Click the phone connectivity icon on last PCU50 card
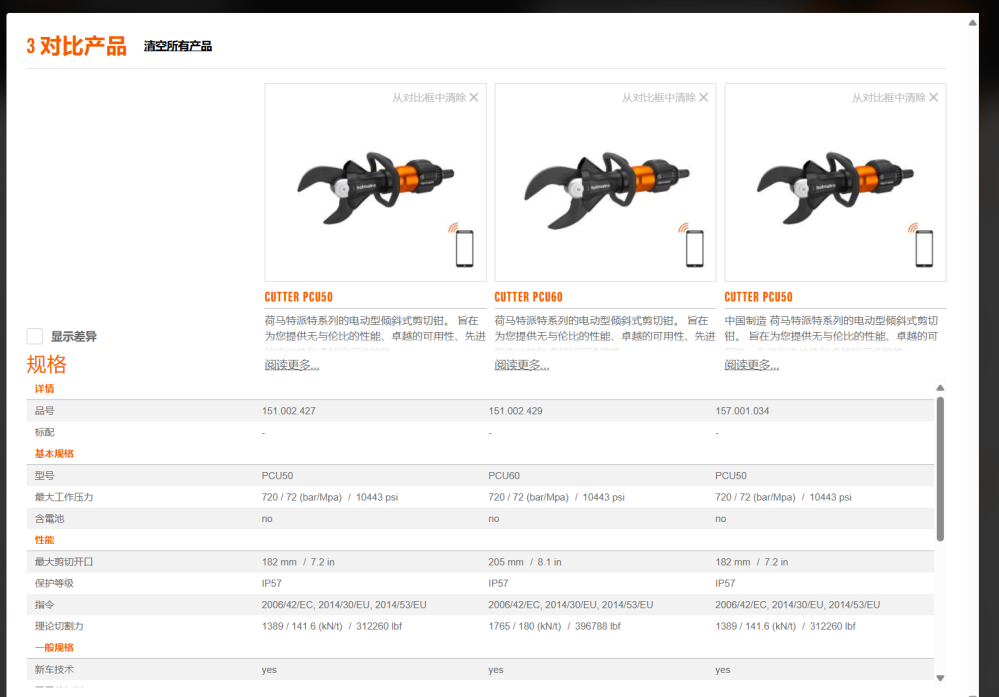This screenshot has width=999, height=697. [x=922, y=245]
